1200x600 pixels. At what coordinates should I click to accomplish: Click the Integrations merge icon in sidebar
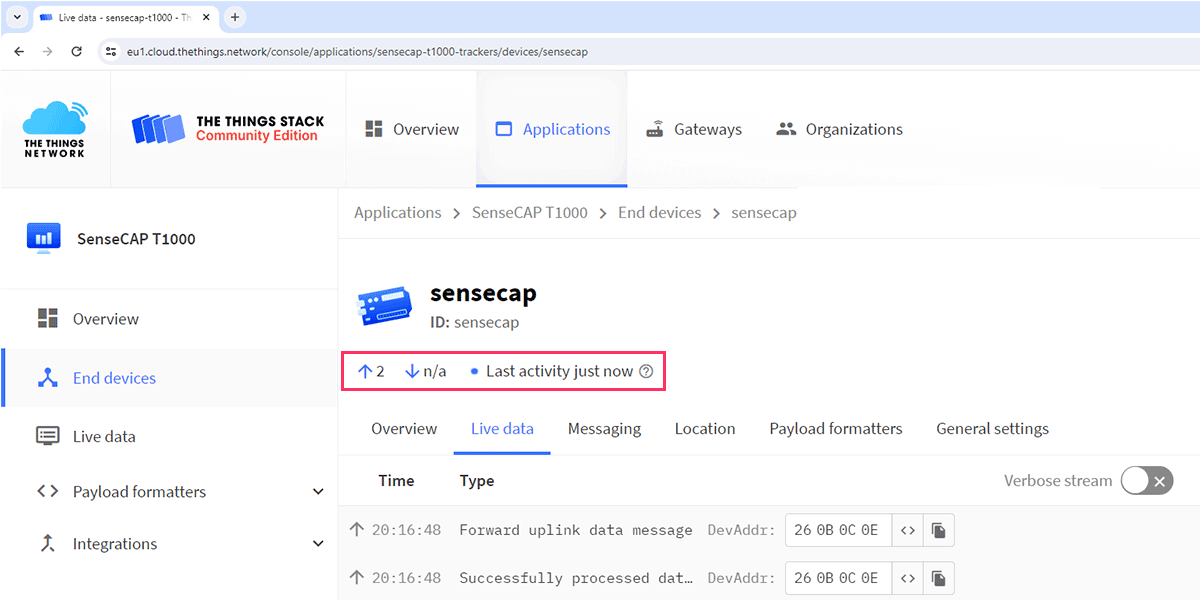pos(47,543)
